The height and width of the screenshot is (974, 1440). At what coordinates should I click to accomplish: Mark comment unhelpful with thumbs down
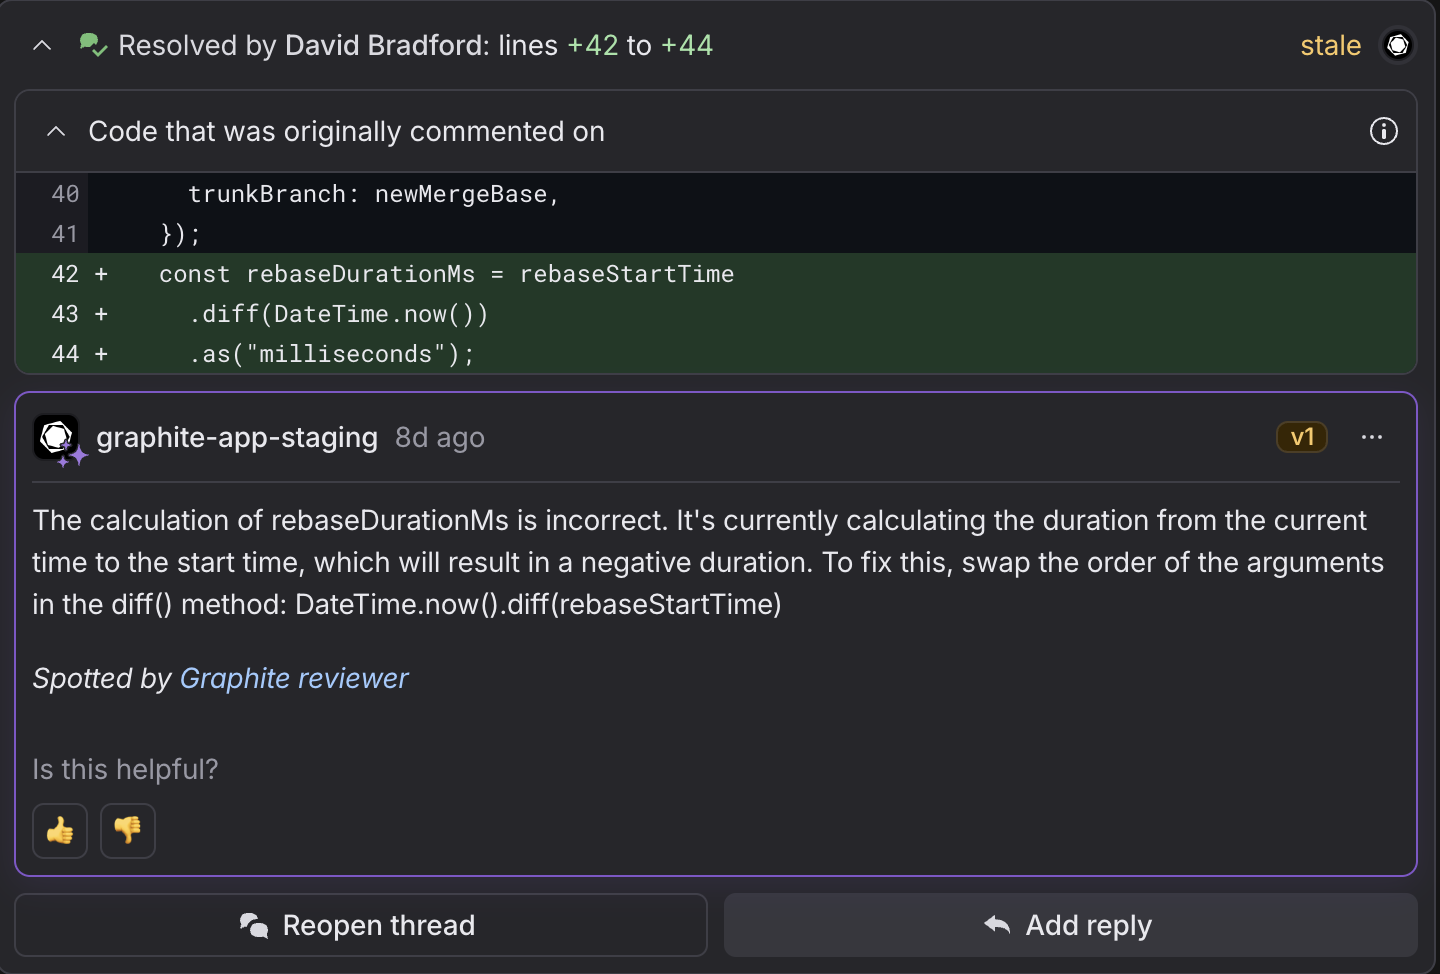[128, 830]
